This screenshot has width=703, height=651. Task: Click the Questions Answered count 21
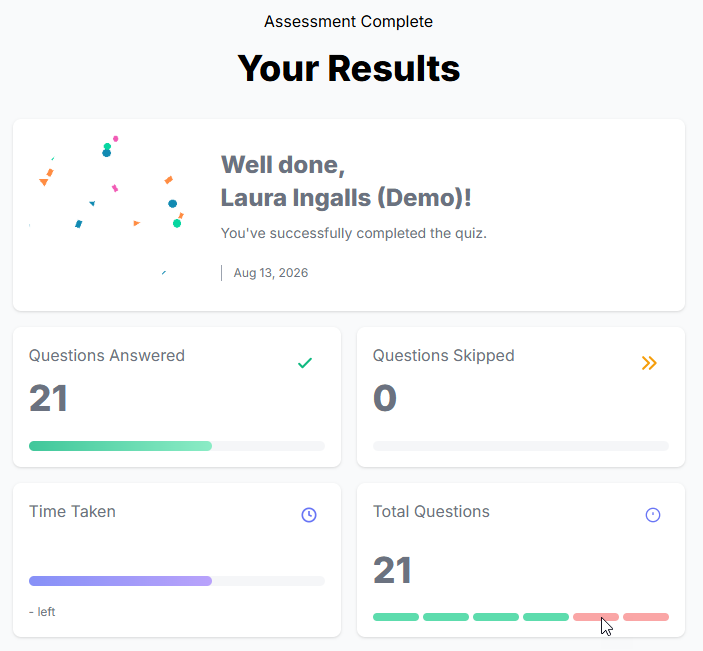click(x=48, y=398)
